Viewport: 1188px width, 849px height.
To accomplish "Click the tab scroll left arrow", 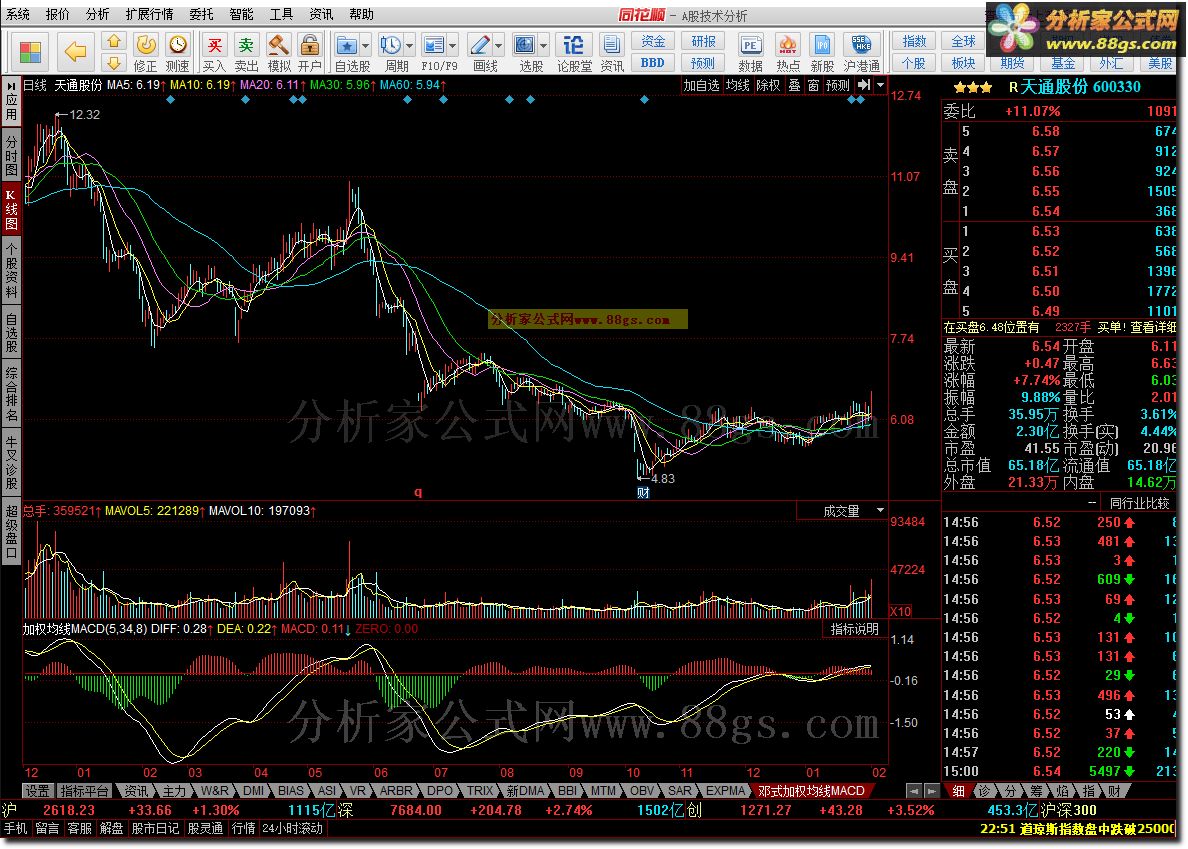I will 914,791.
